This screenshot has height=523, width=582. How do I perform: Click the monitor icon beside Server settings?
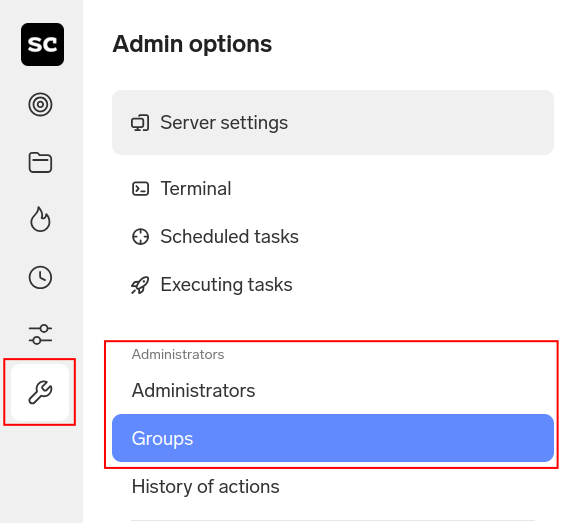pyautogui.click(x=140, y=123)
